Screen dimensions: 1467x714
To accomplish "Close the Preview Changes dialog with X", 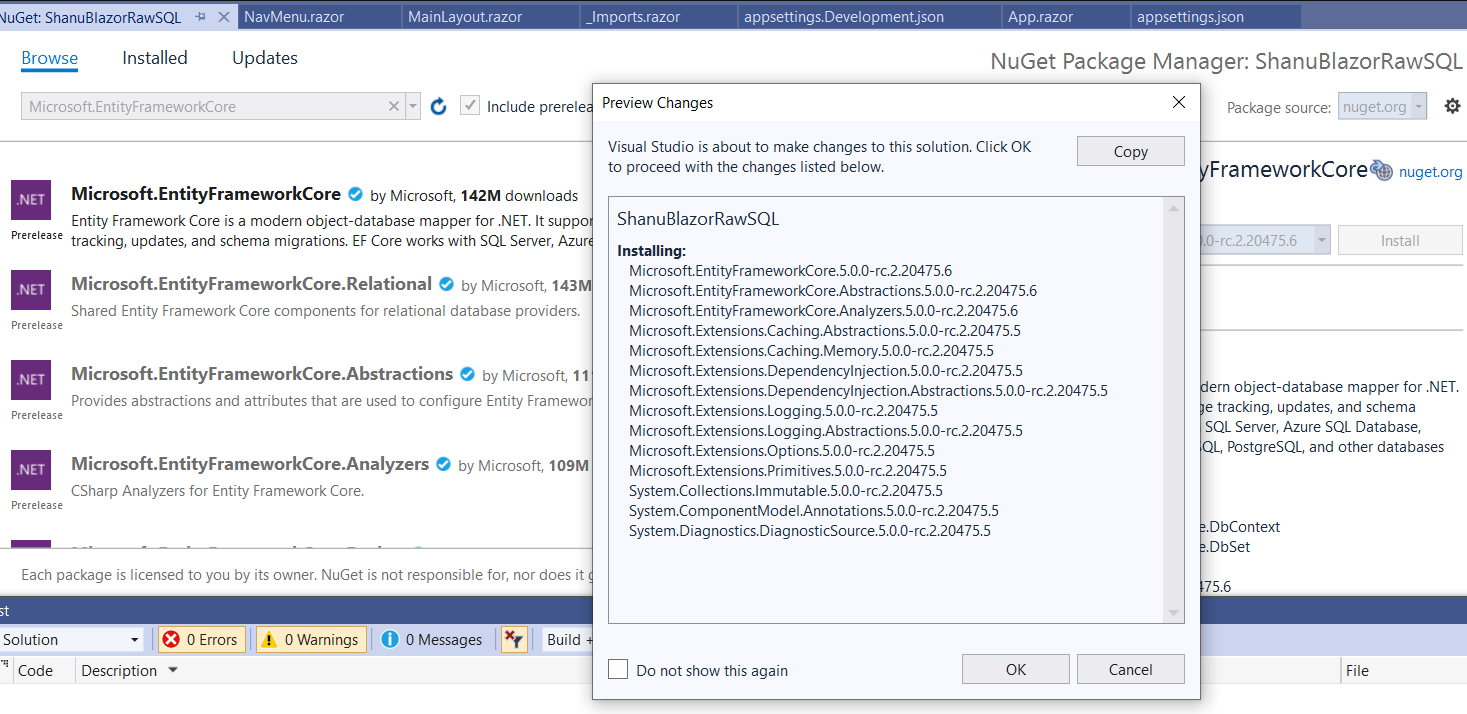I will pos(1179,102).
